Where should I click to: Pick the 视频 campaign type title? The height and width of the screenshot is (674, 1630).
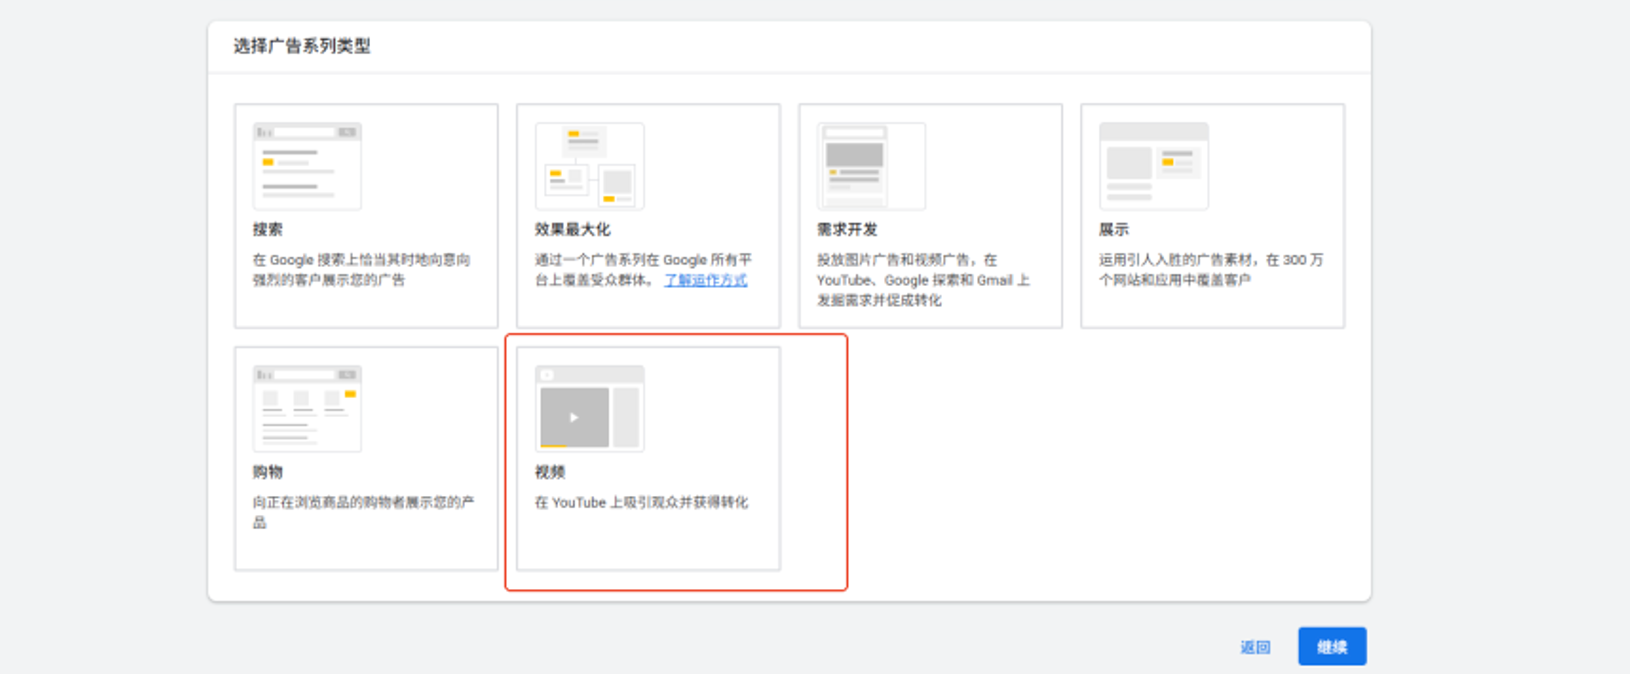[x=550, y=472]
